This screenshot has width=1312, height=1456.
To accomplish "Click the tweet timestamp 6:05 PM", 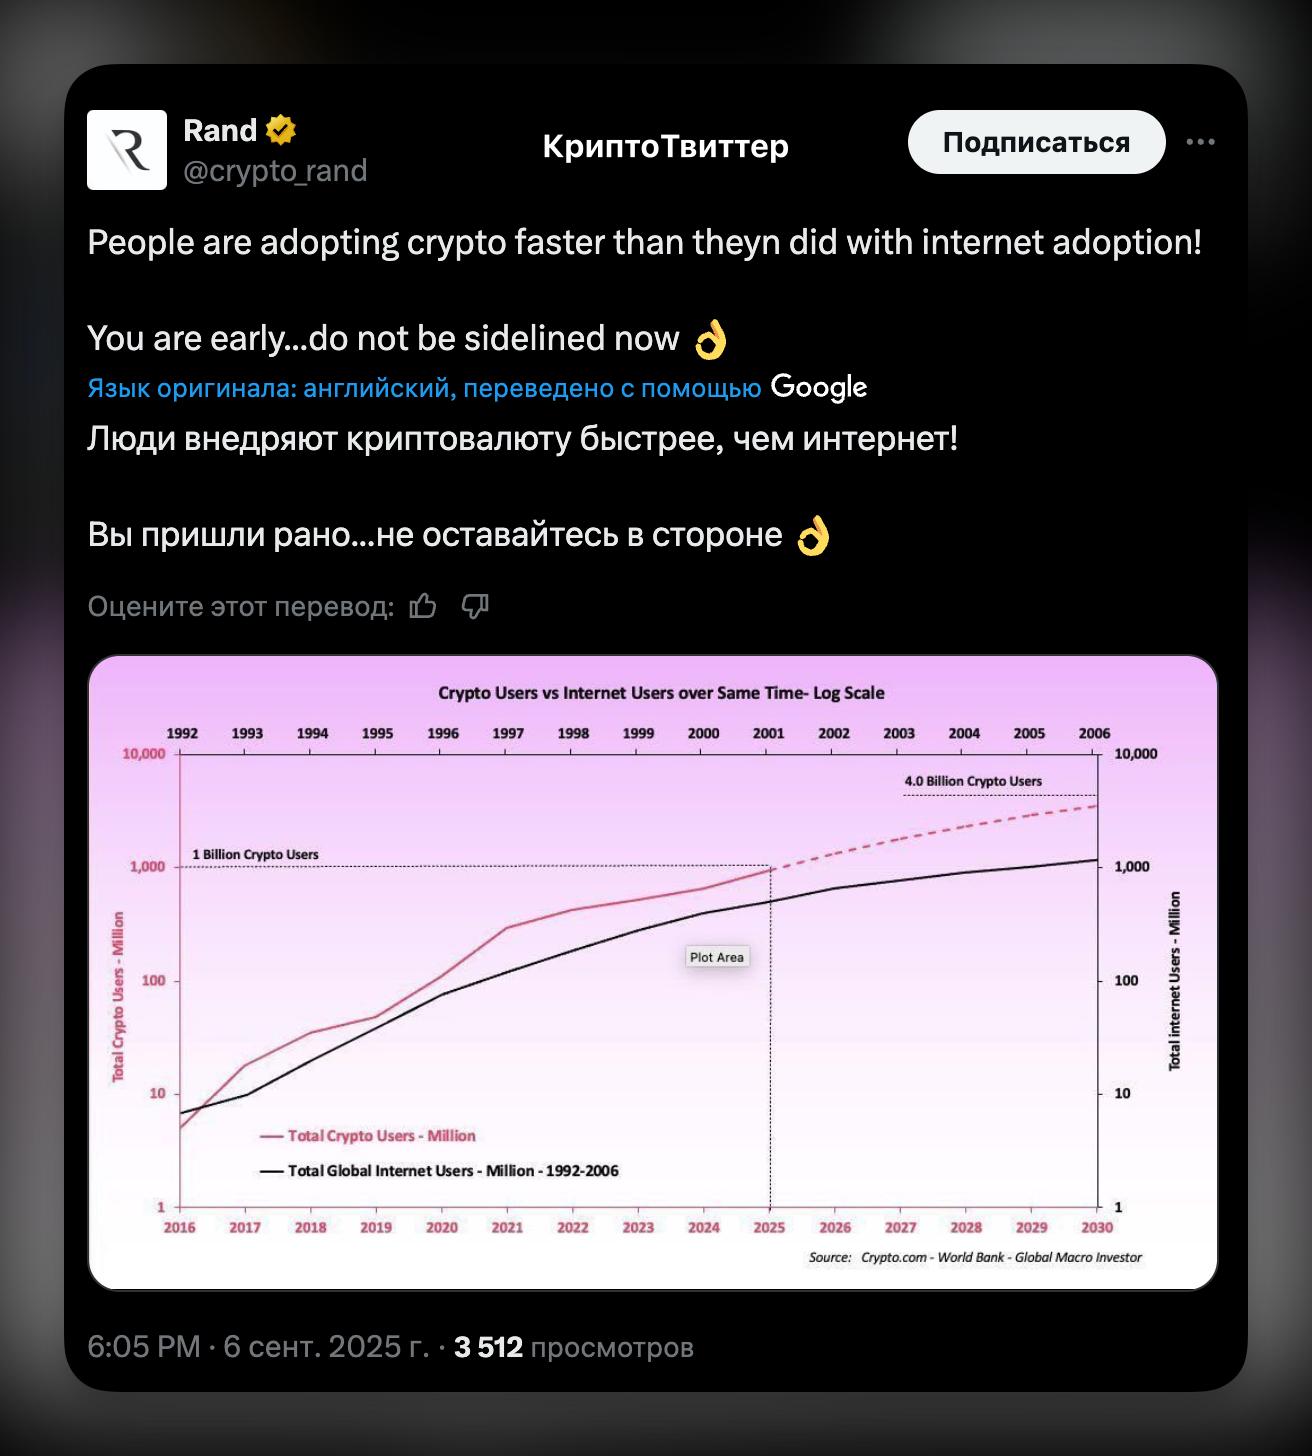I will coord(144,1347).
